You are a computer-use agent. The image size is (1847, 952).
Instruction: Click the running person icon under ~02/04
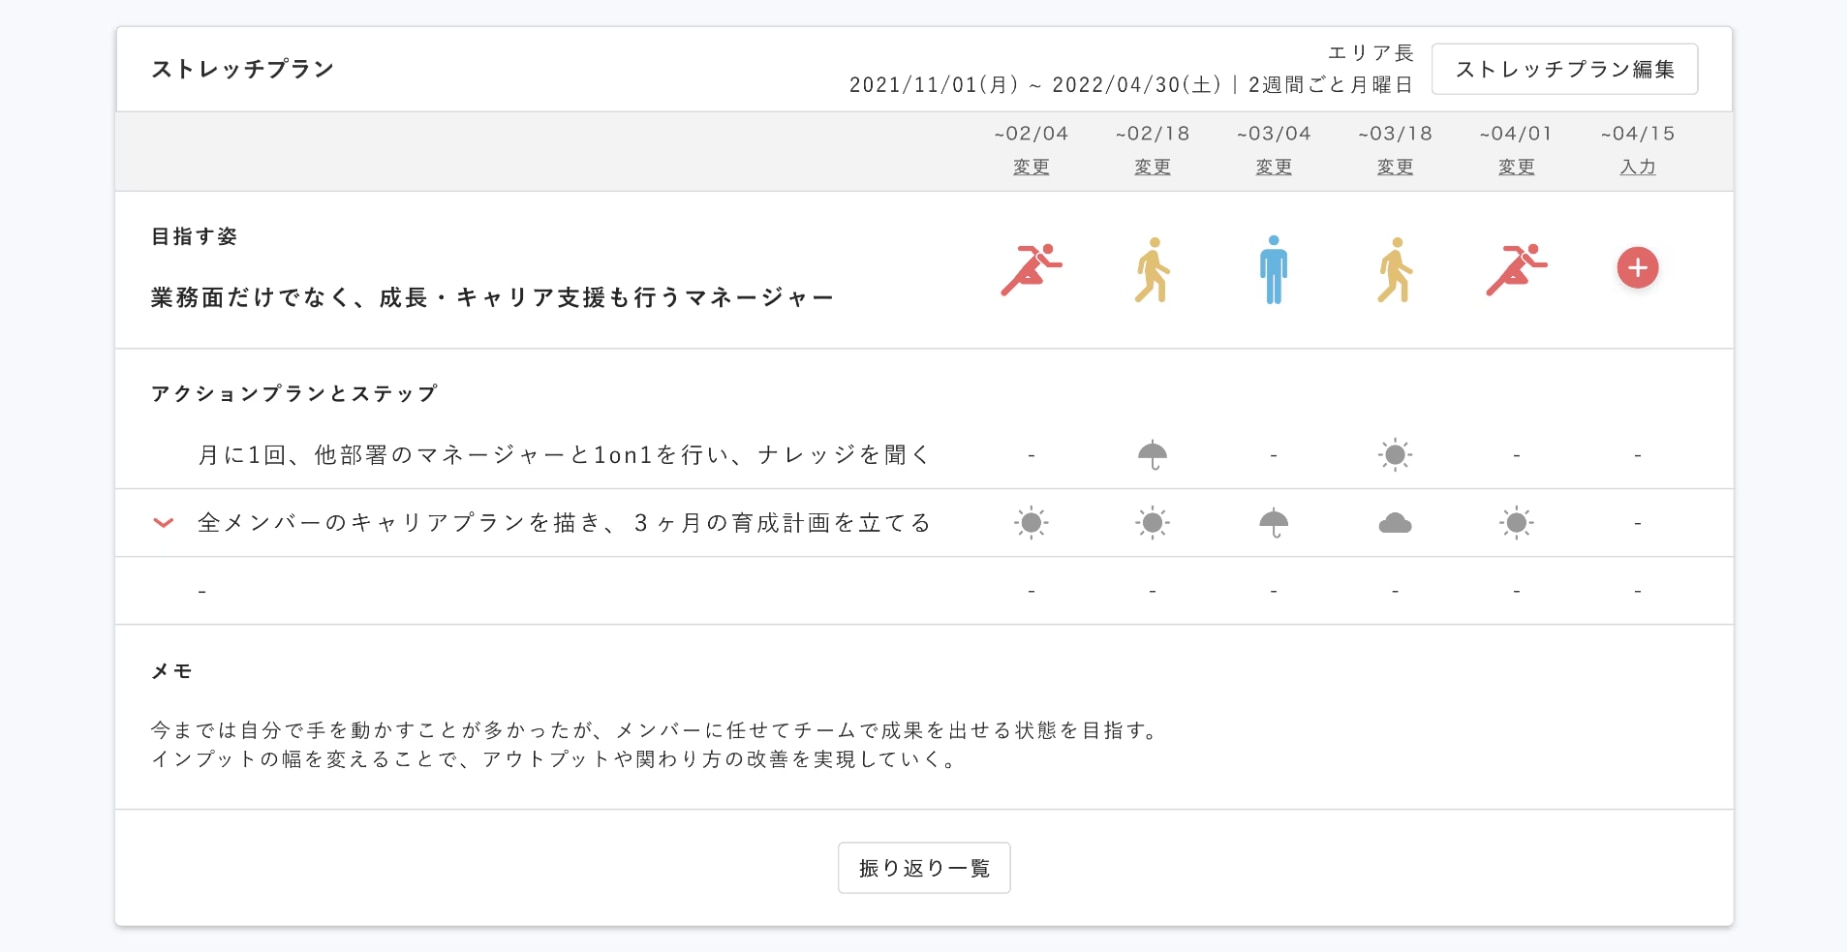coord(1030,269)
